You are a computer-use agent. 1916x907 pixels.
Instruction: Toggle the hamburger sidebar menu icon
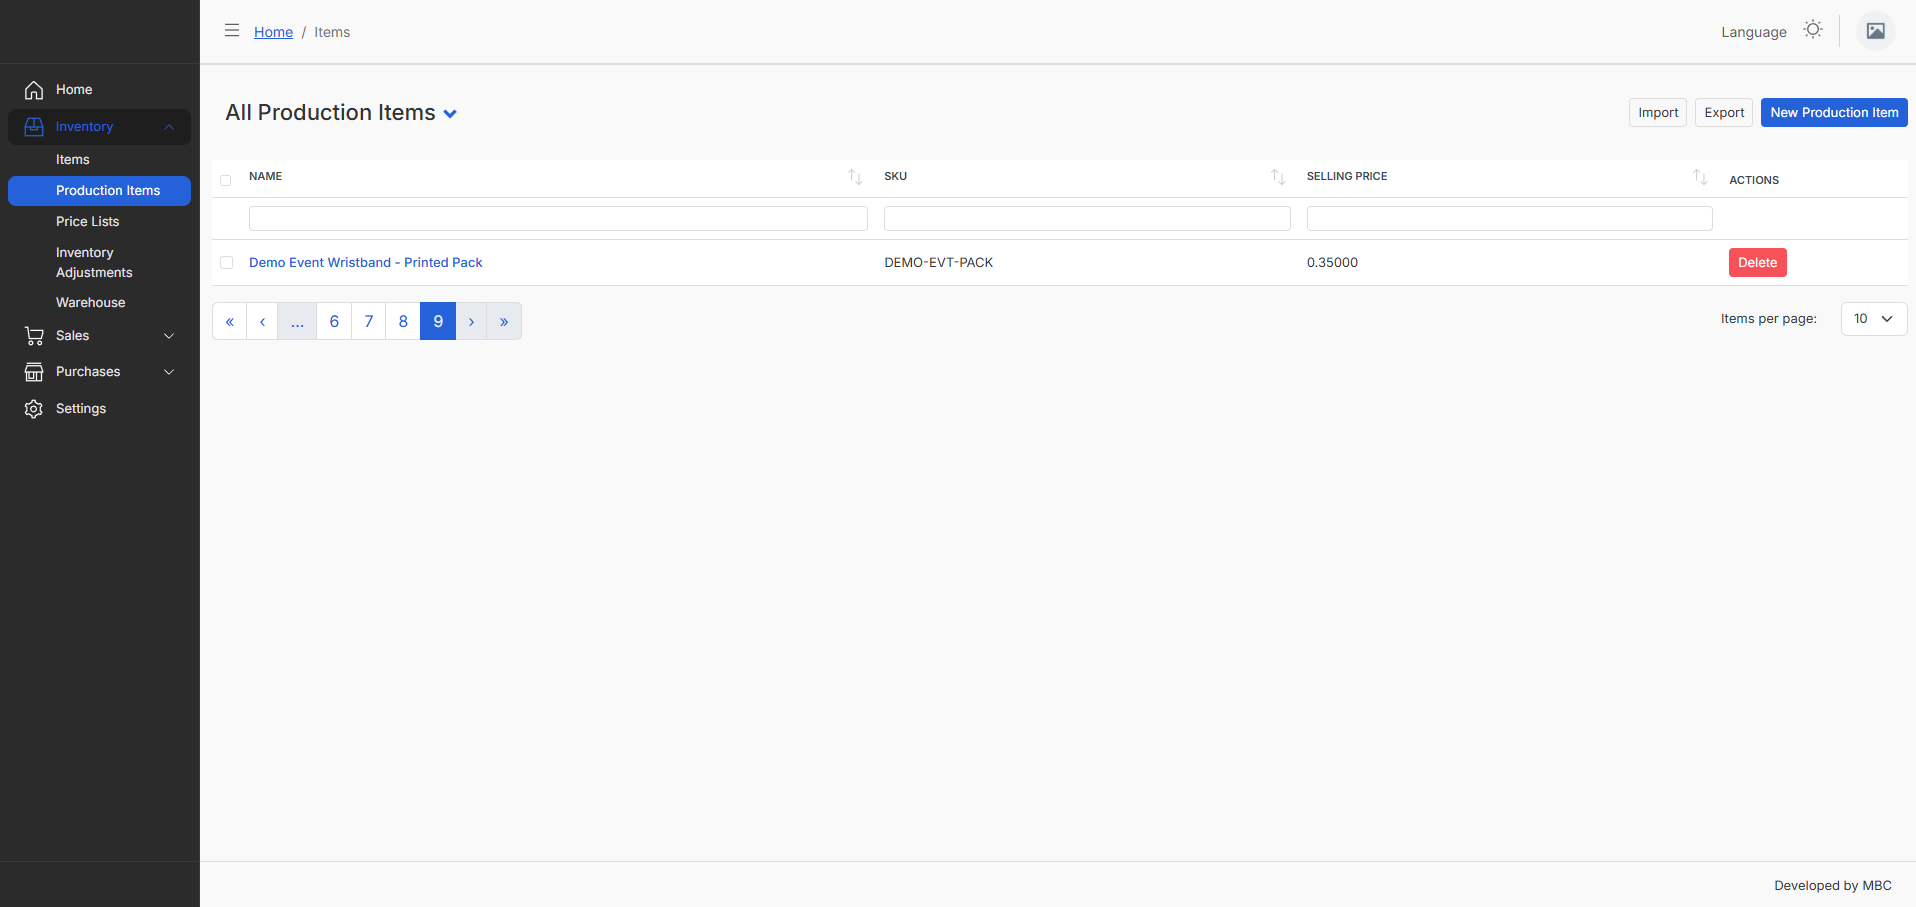[232, 30]
